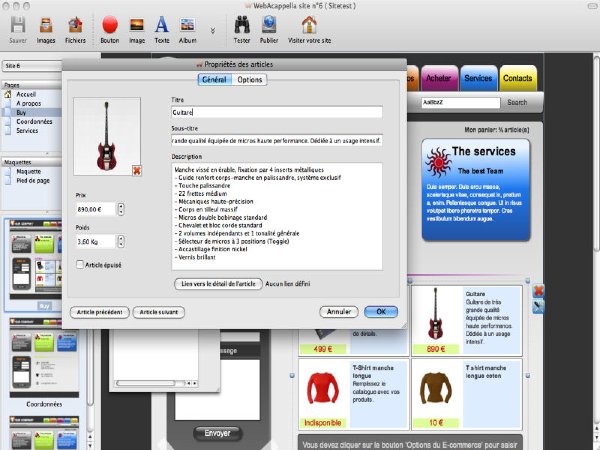This screenshot has height=450, width=600.
Task: Select the Services page in sidebar list
Action: 27,130
